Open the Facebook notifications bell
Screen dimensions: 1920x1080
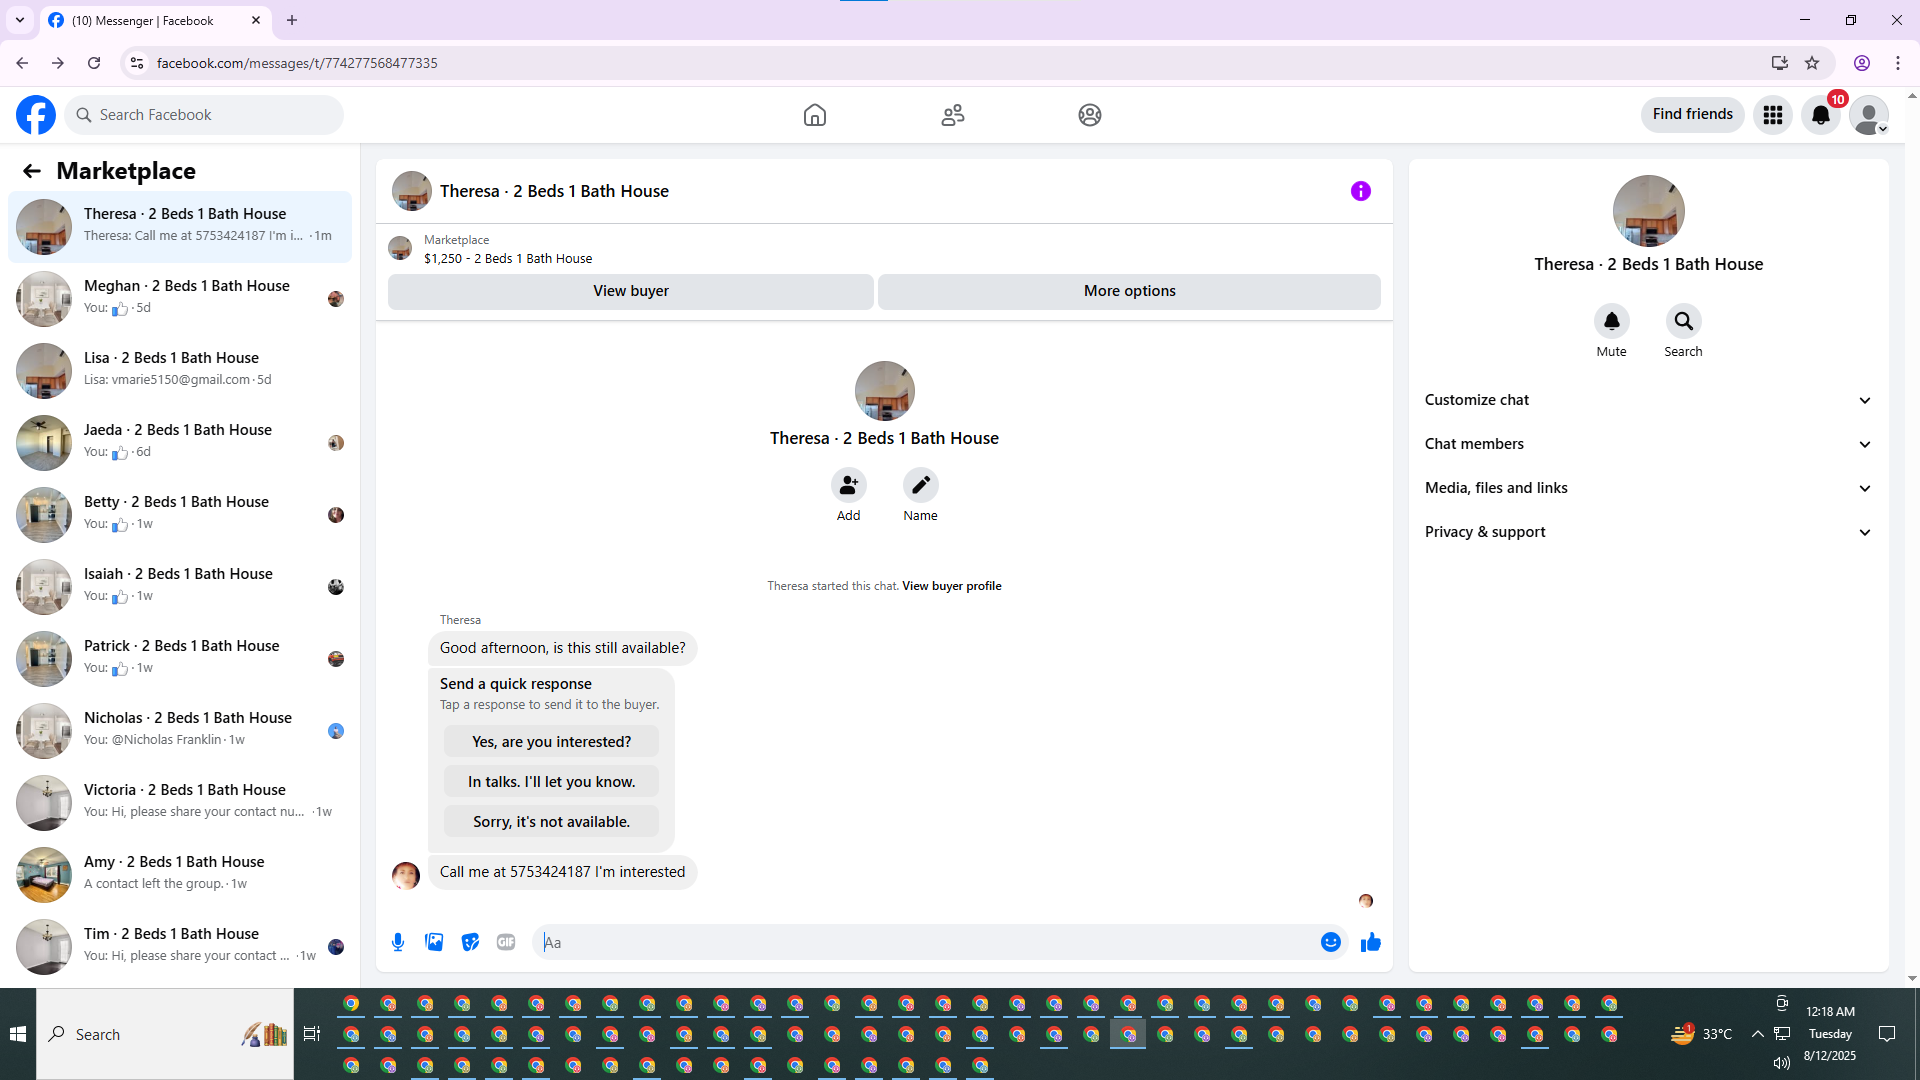point(1820,115)
